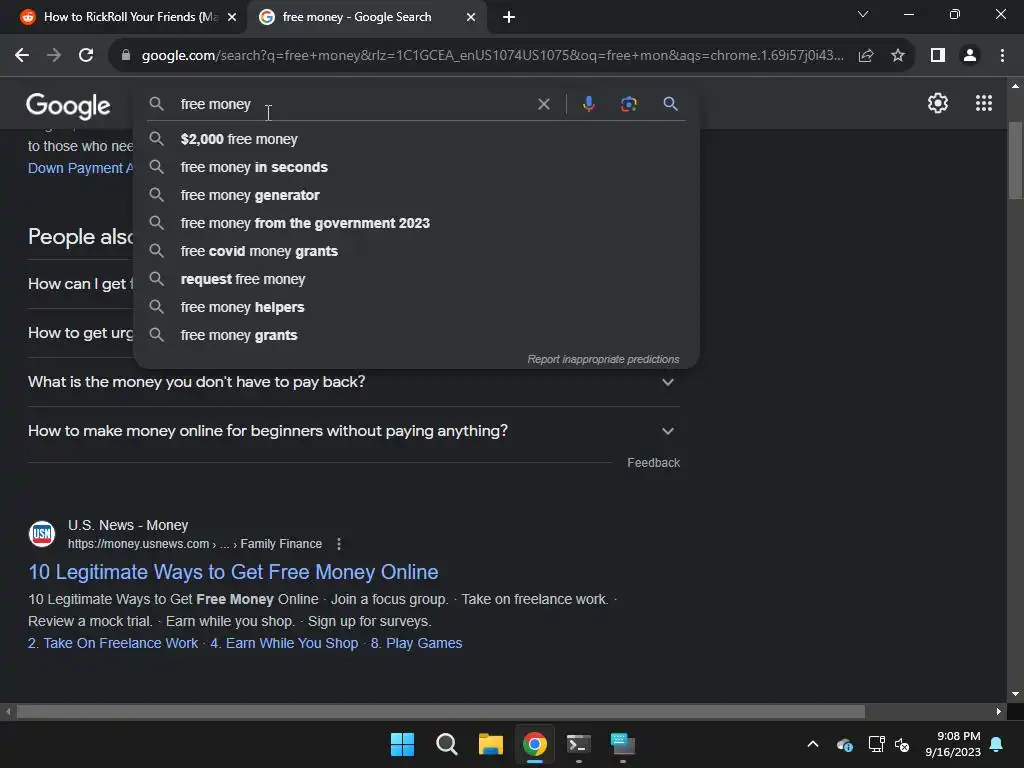Select suggestion 'free money grants'
Image resolution: width=1024 pixels, height=768 pixels.
[417, 336]
